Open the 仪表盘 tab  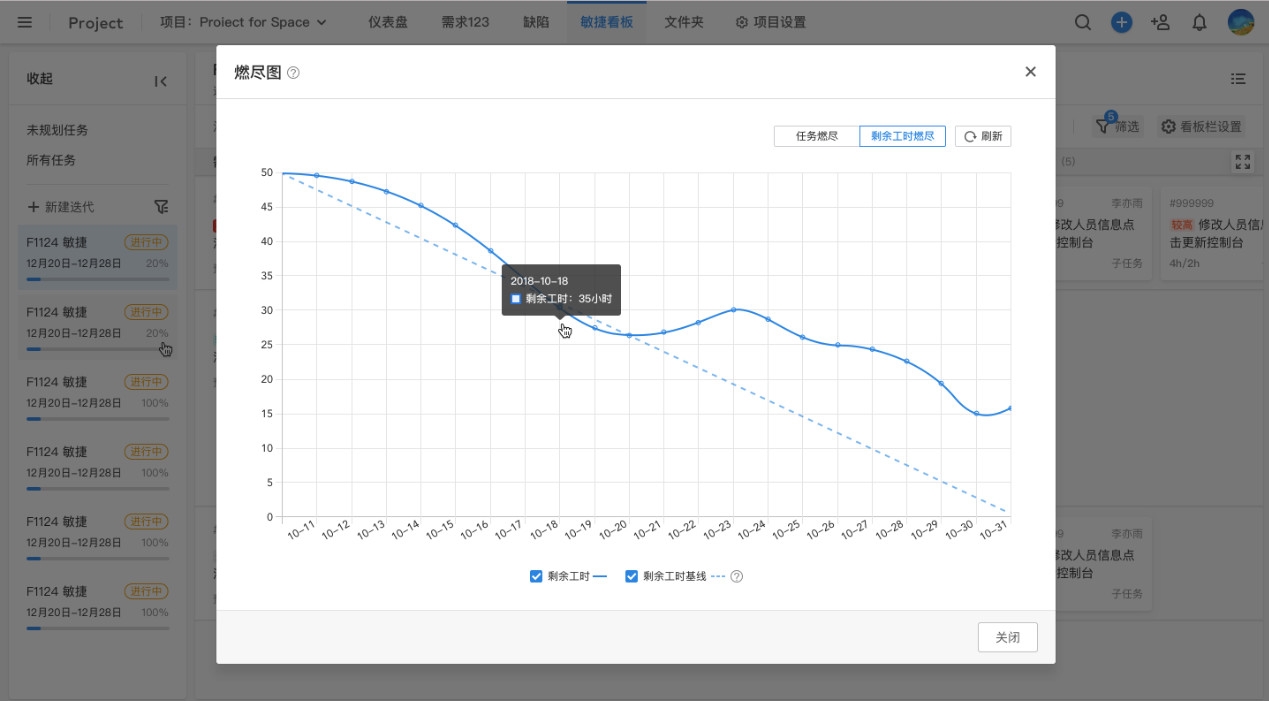(387, 22)
